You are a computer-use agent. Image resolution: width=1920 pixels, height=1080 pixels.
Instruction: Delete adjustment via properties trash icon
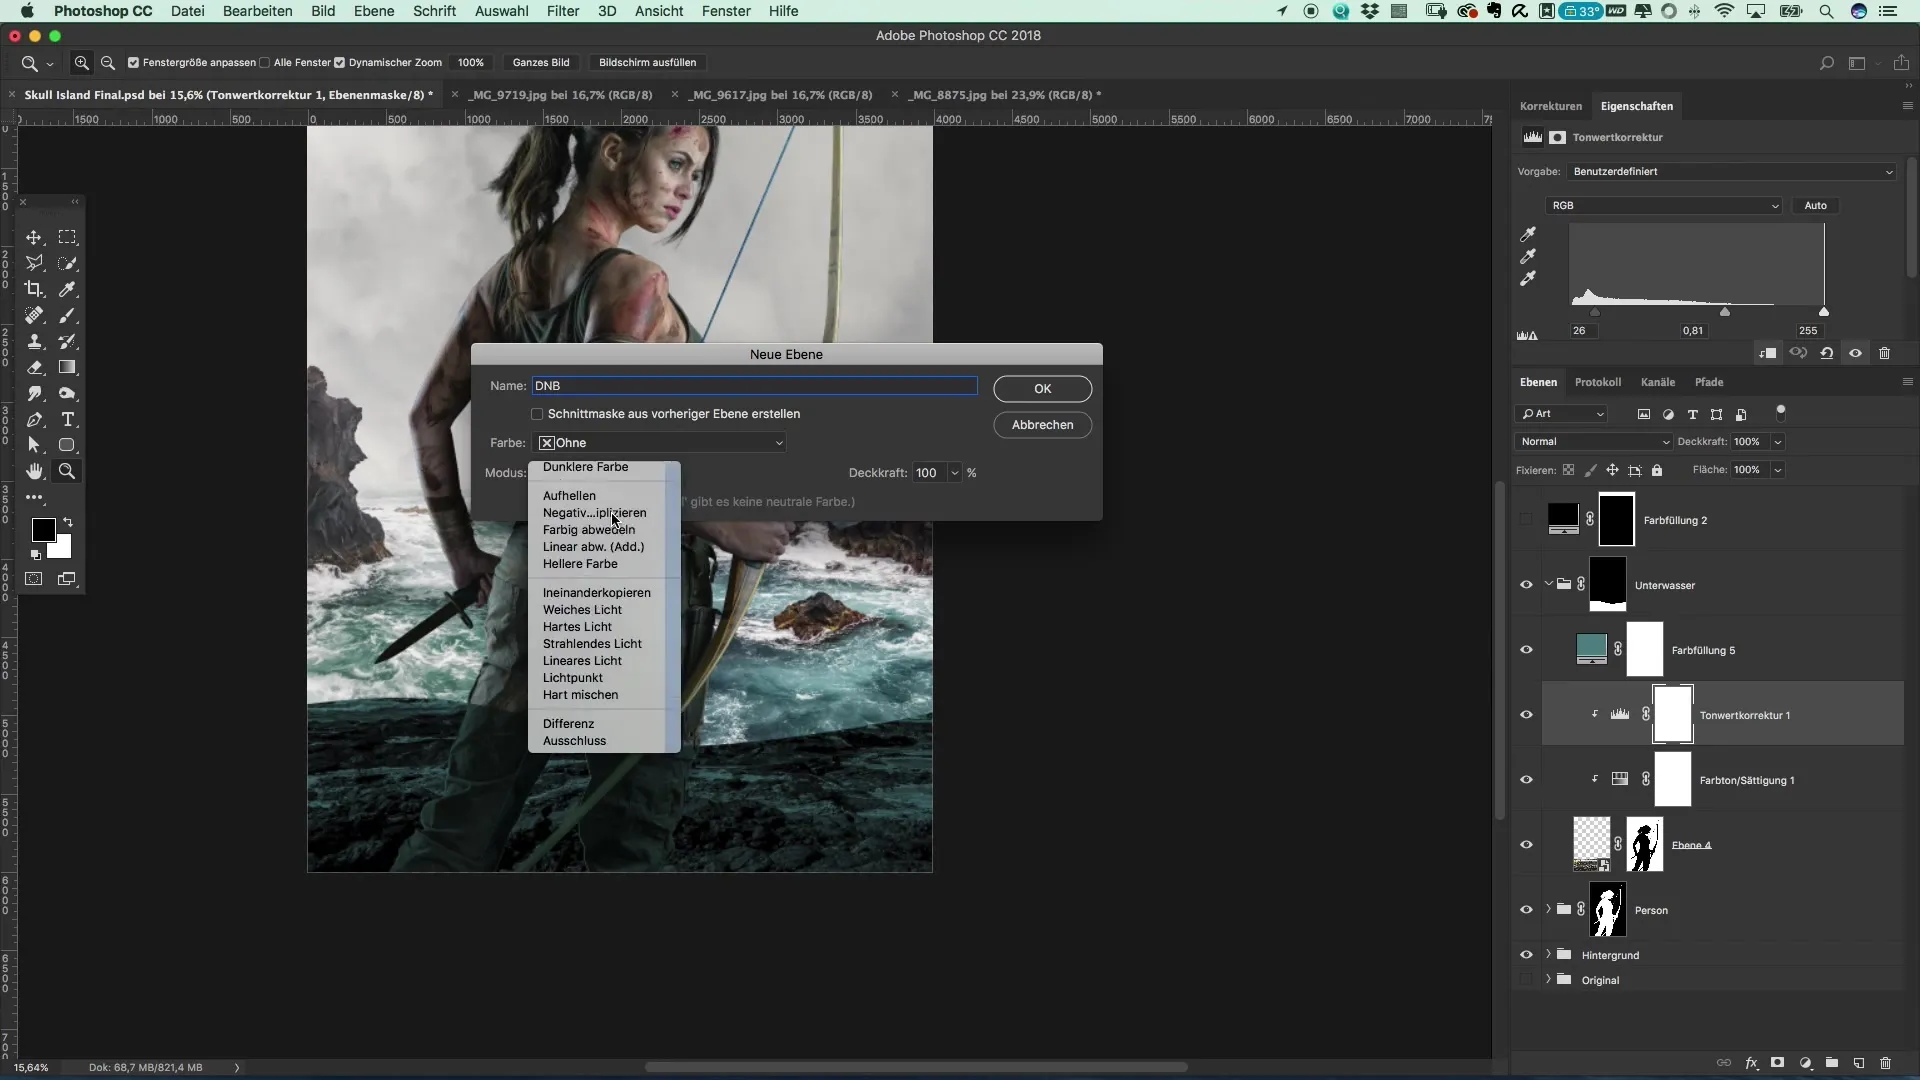(x=1884, y=353)
